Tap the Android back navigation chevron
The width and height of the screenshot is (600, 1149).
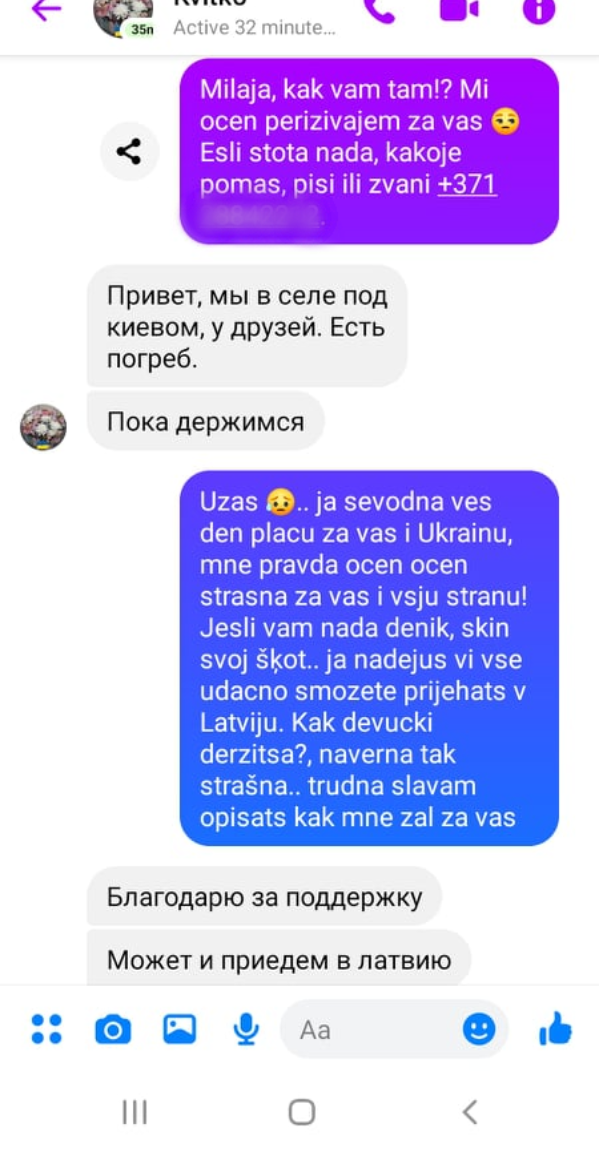click(470, 1112)
